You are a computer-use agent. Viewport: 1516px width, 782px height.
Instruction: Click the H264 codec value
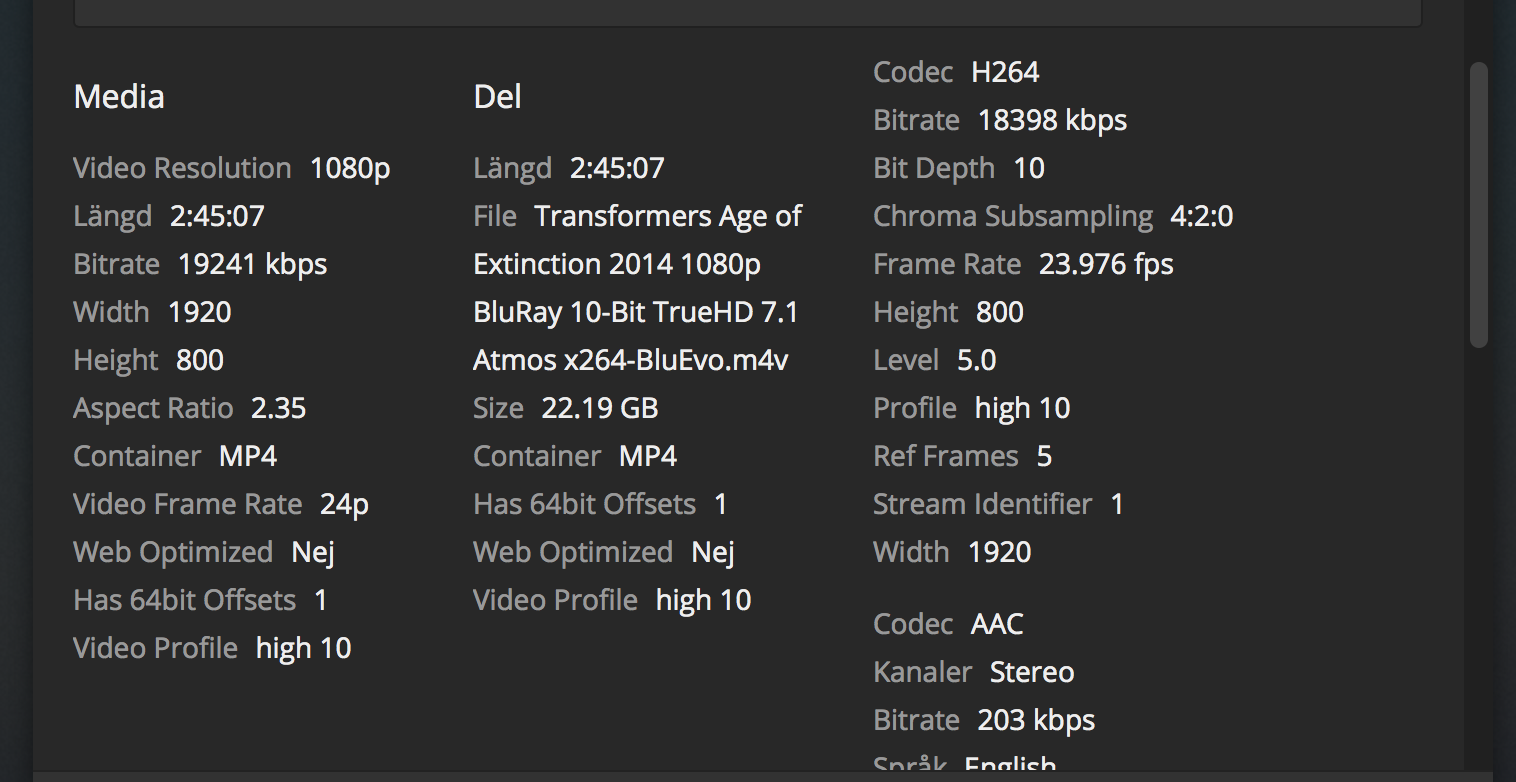point(1005,72)
